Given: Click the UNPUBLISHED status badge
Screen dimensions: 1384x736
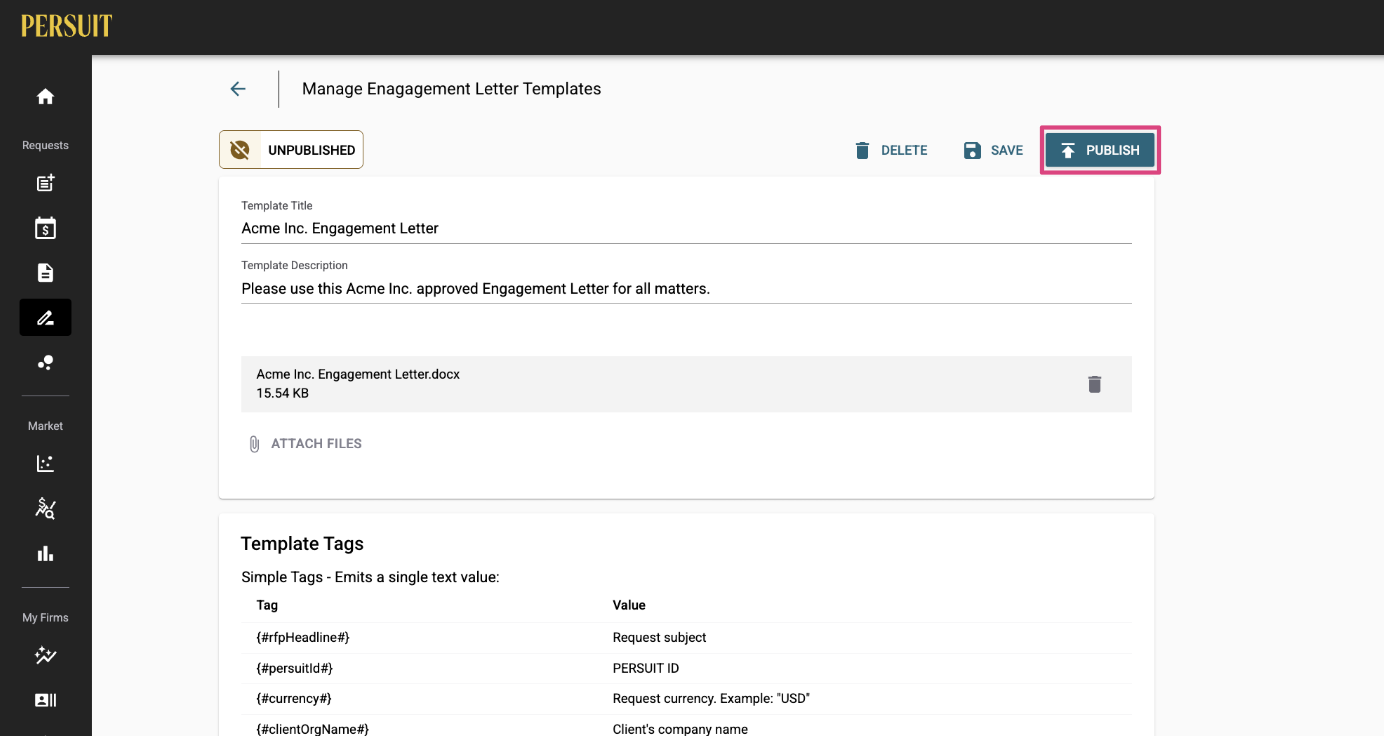Looking at the screenshot, I should [x=291, y=150].
